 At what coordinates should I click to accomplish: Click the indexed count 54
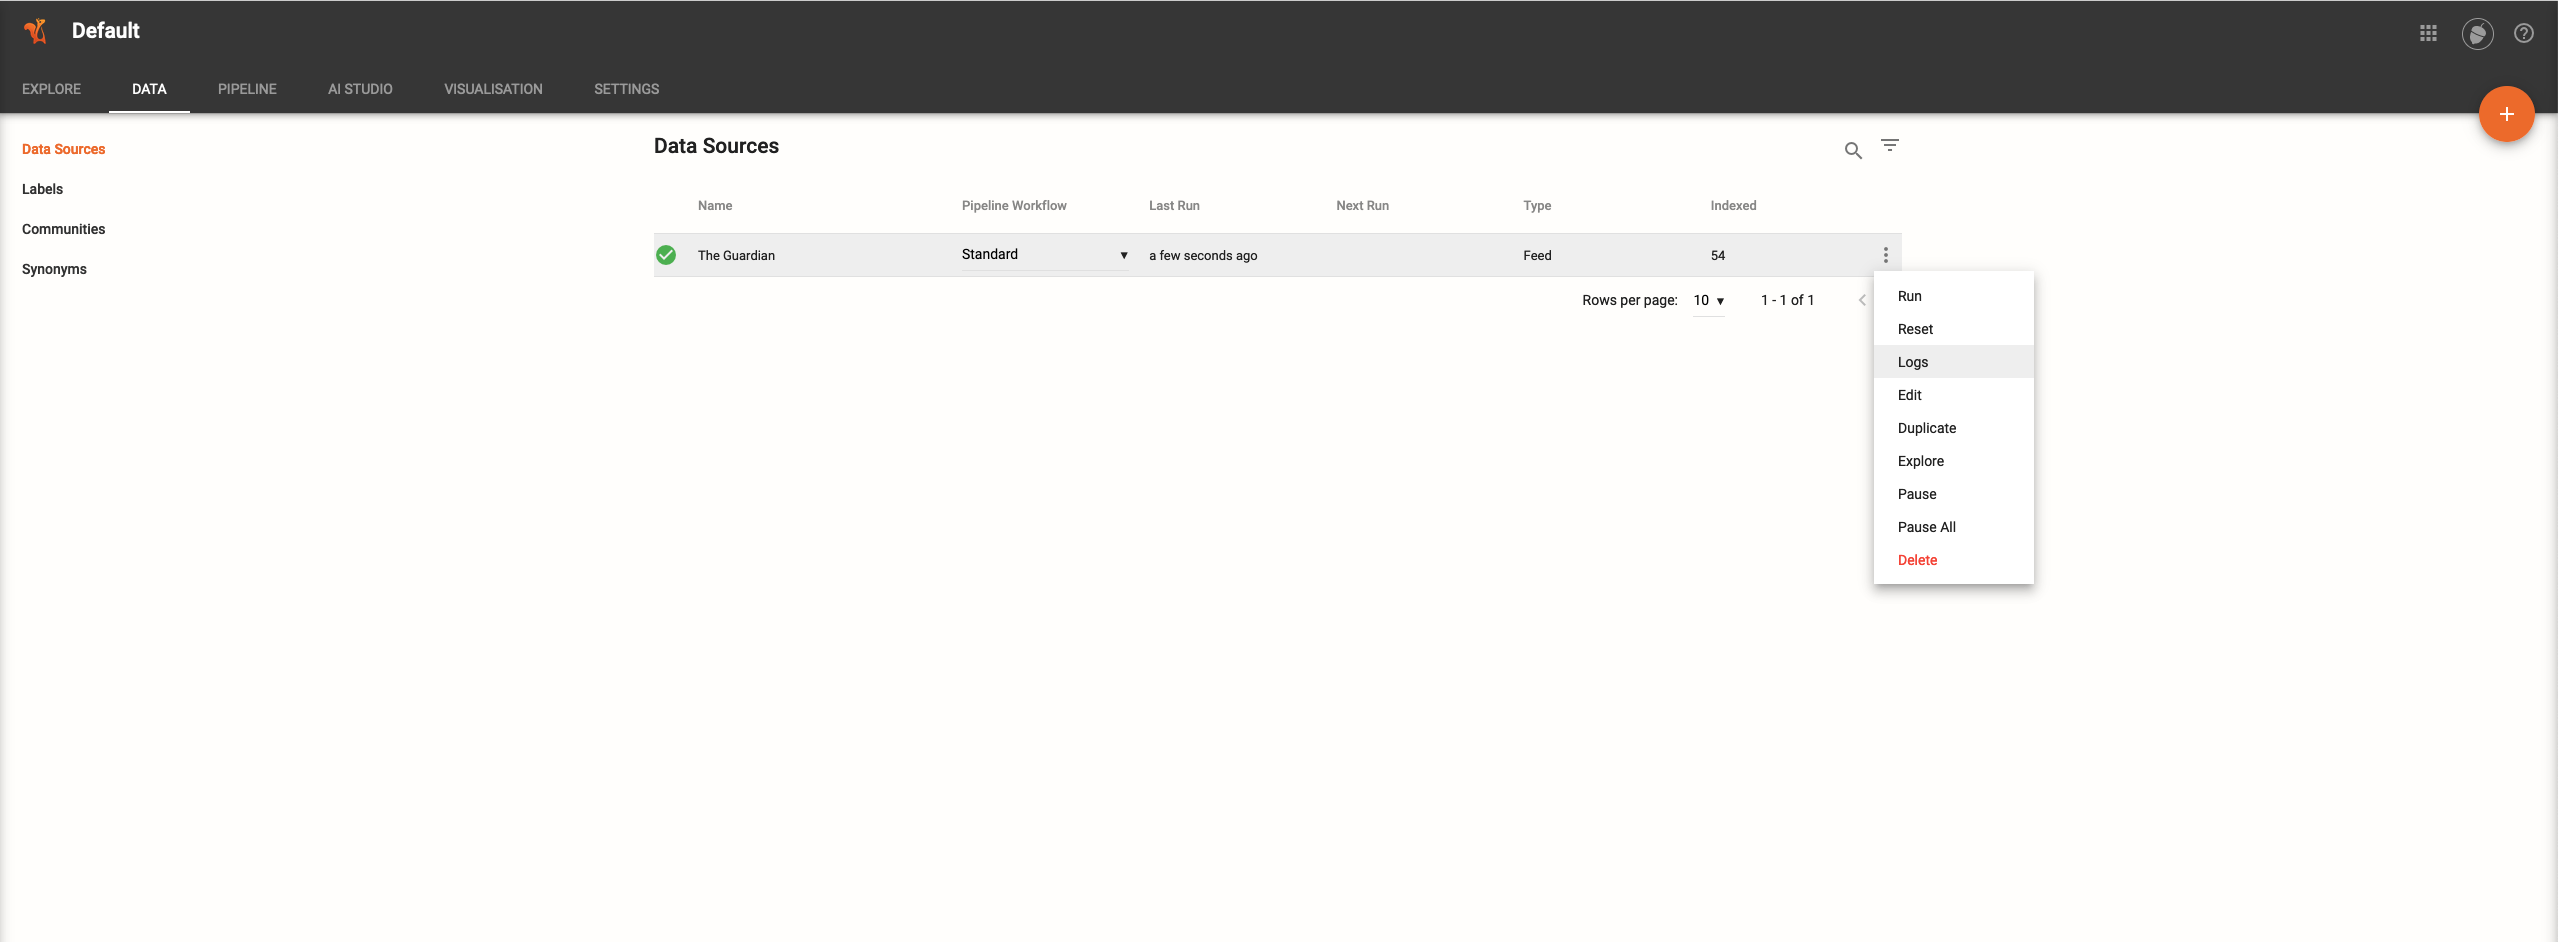pyautogui.click(x=1718, y=256)
